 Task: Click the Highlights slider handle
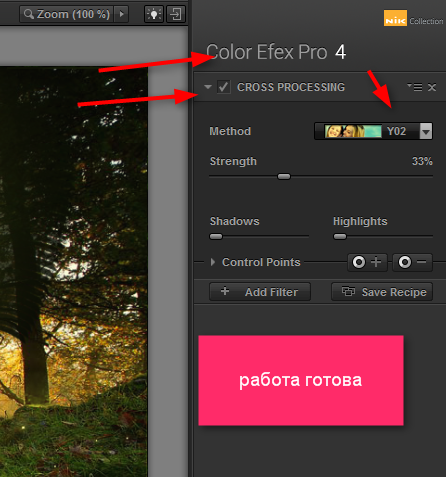[x=340, y=236]
